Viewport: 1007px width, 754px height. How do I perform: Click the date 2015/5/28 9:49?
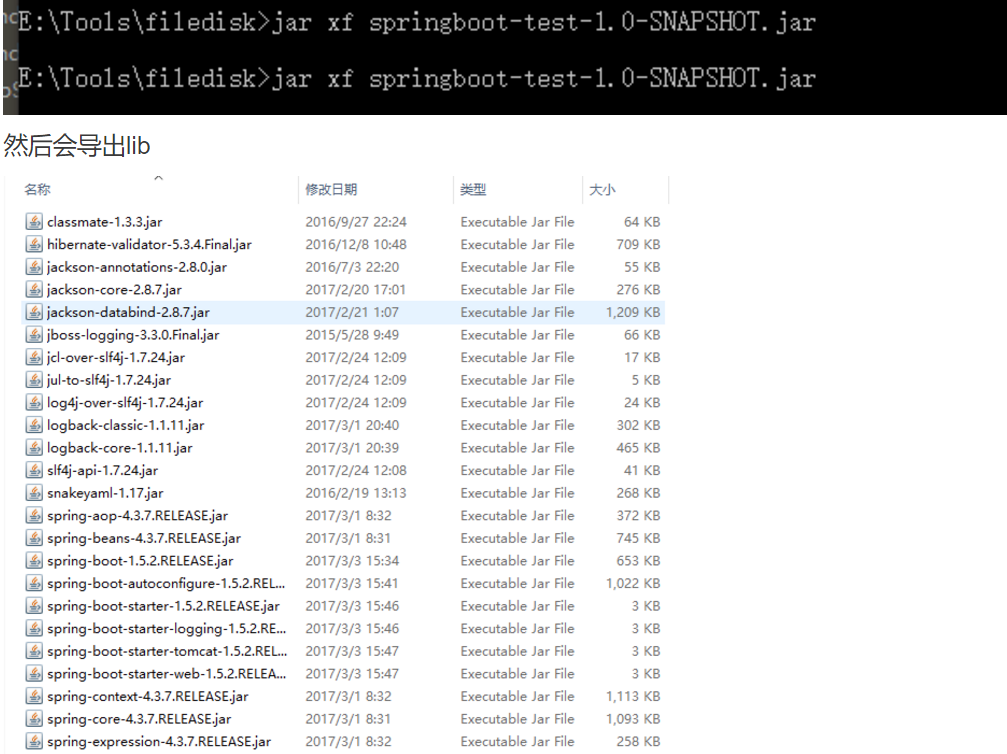(x=352, y=335)
